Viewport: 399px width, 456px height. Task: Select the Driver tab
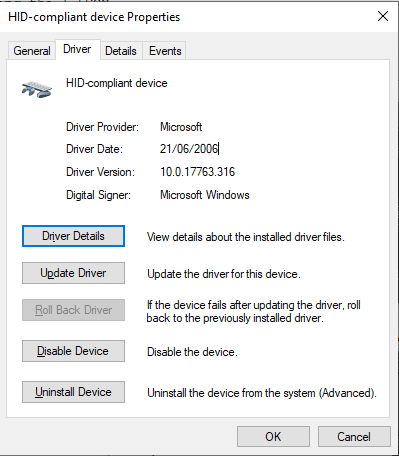[x=77, y=49]
